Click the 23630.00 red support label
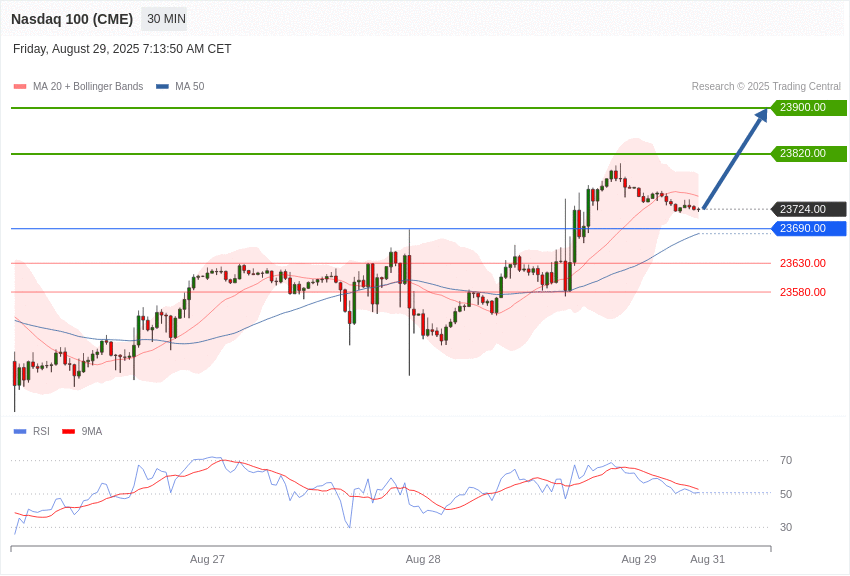850x576 pixels. click(803, 263)
